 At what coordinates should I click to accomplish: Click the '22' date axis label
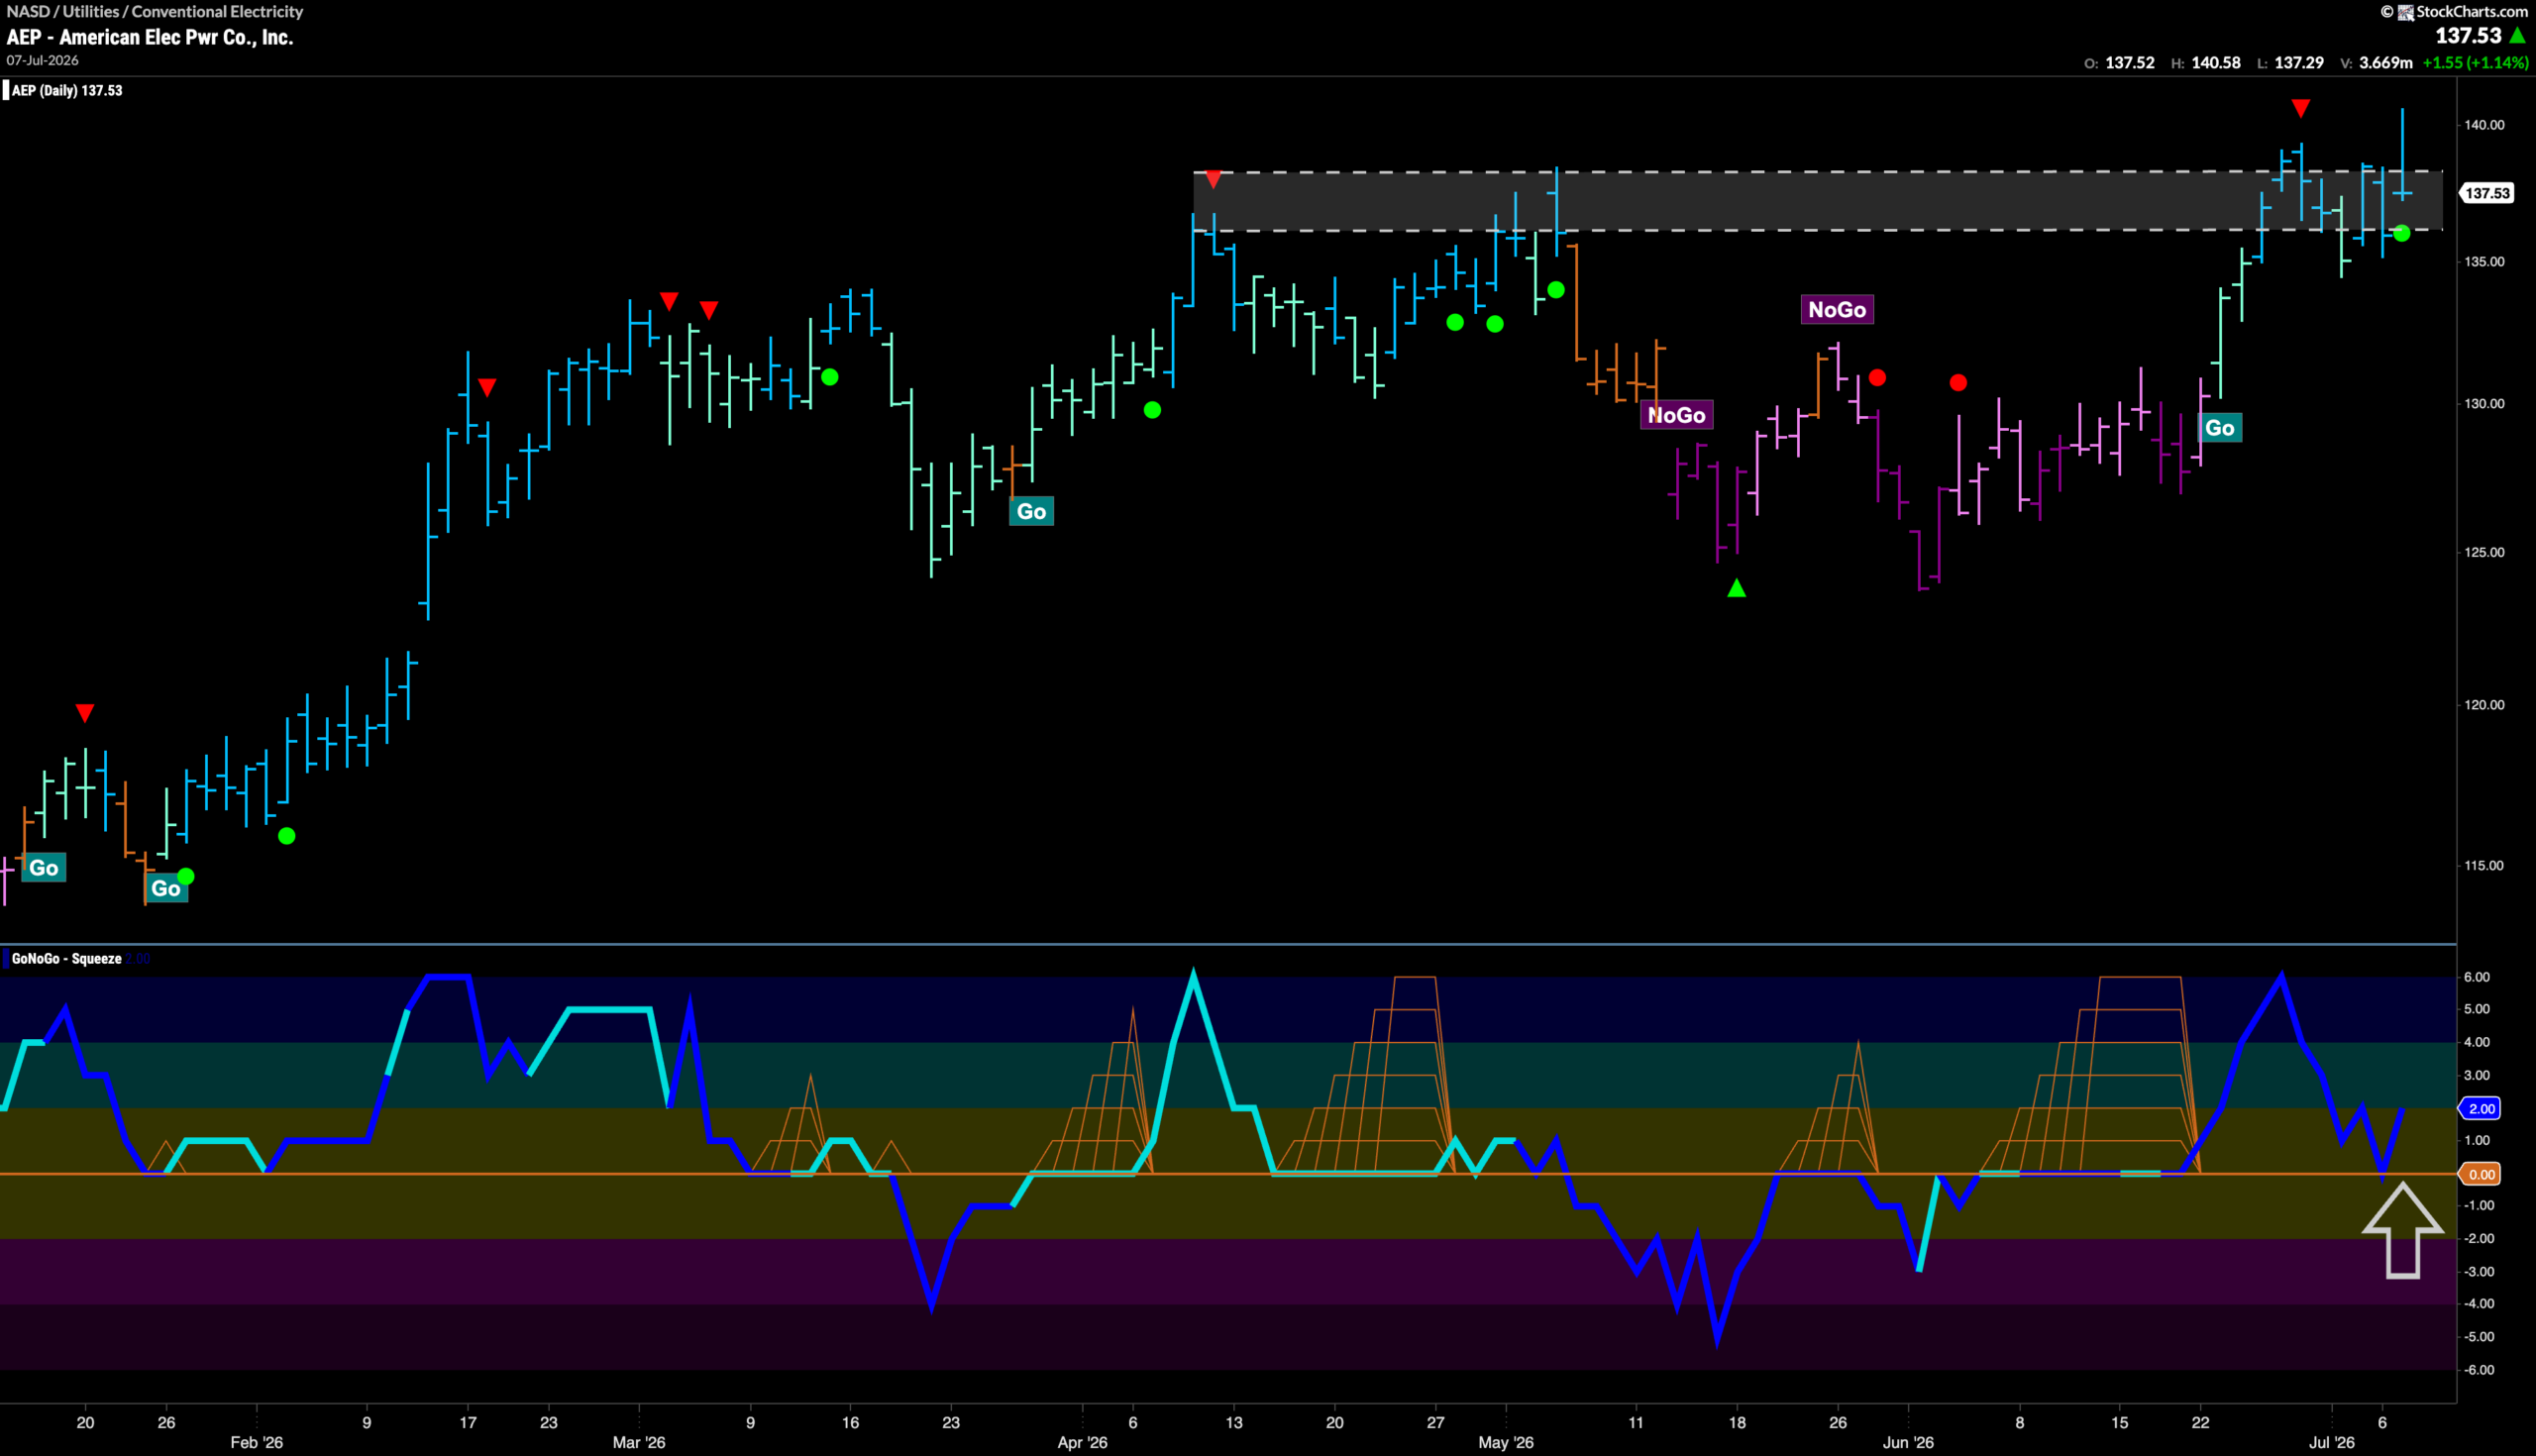tap(2201, 1422)
